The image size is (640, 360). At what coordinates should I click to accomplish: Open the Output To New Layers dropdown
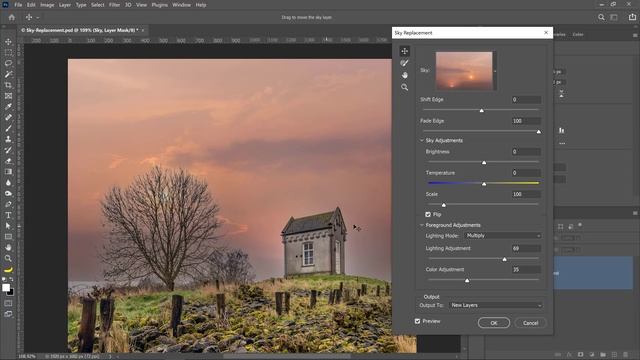click(496, 305)
